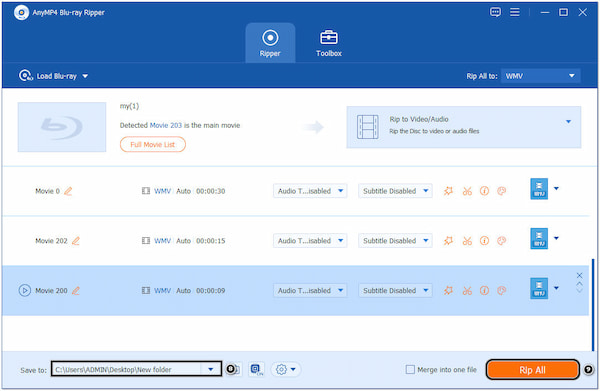Expand the format arrow beside Movie 202's WMV icon

pyautogui.click(x=556, y=238)
